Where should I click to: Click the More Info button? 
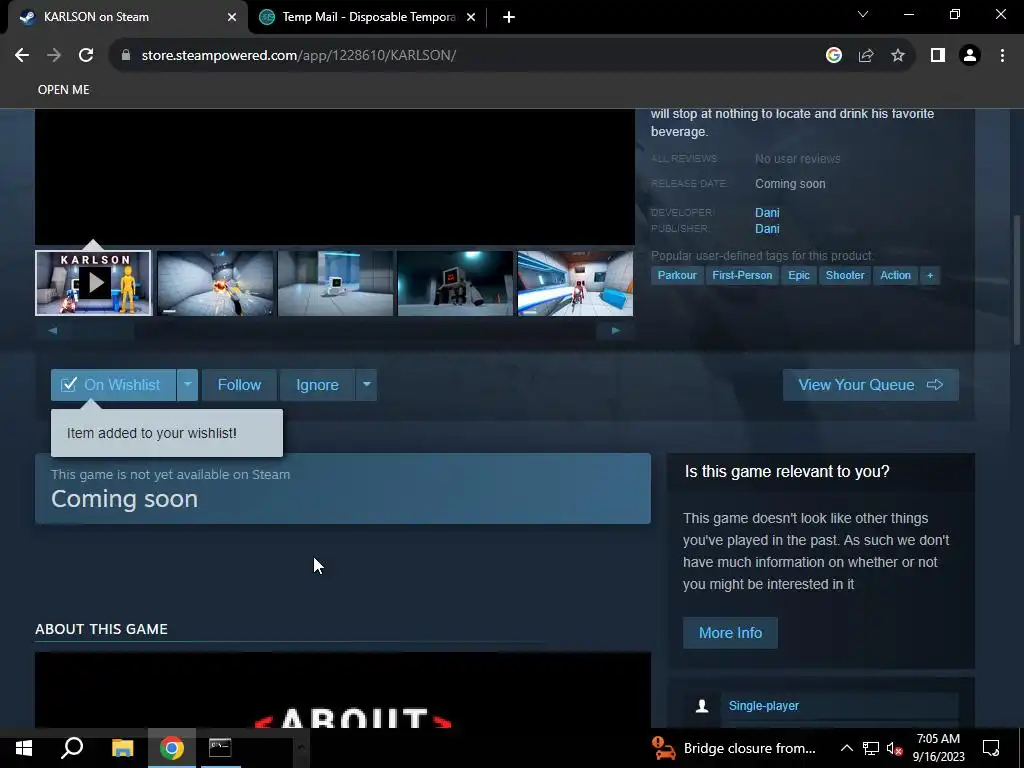[730, 633]
